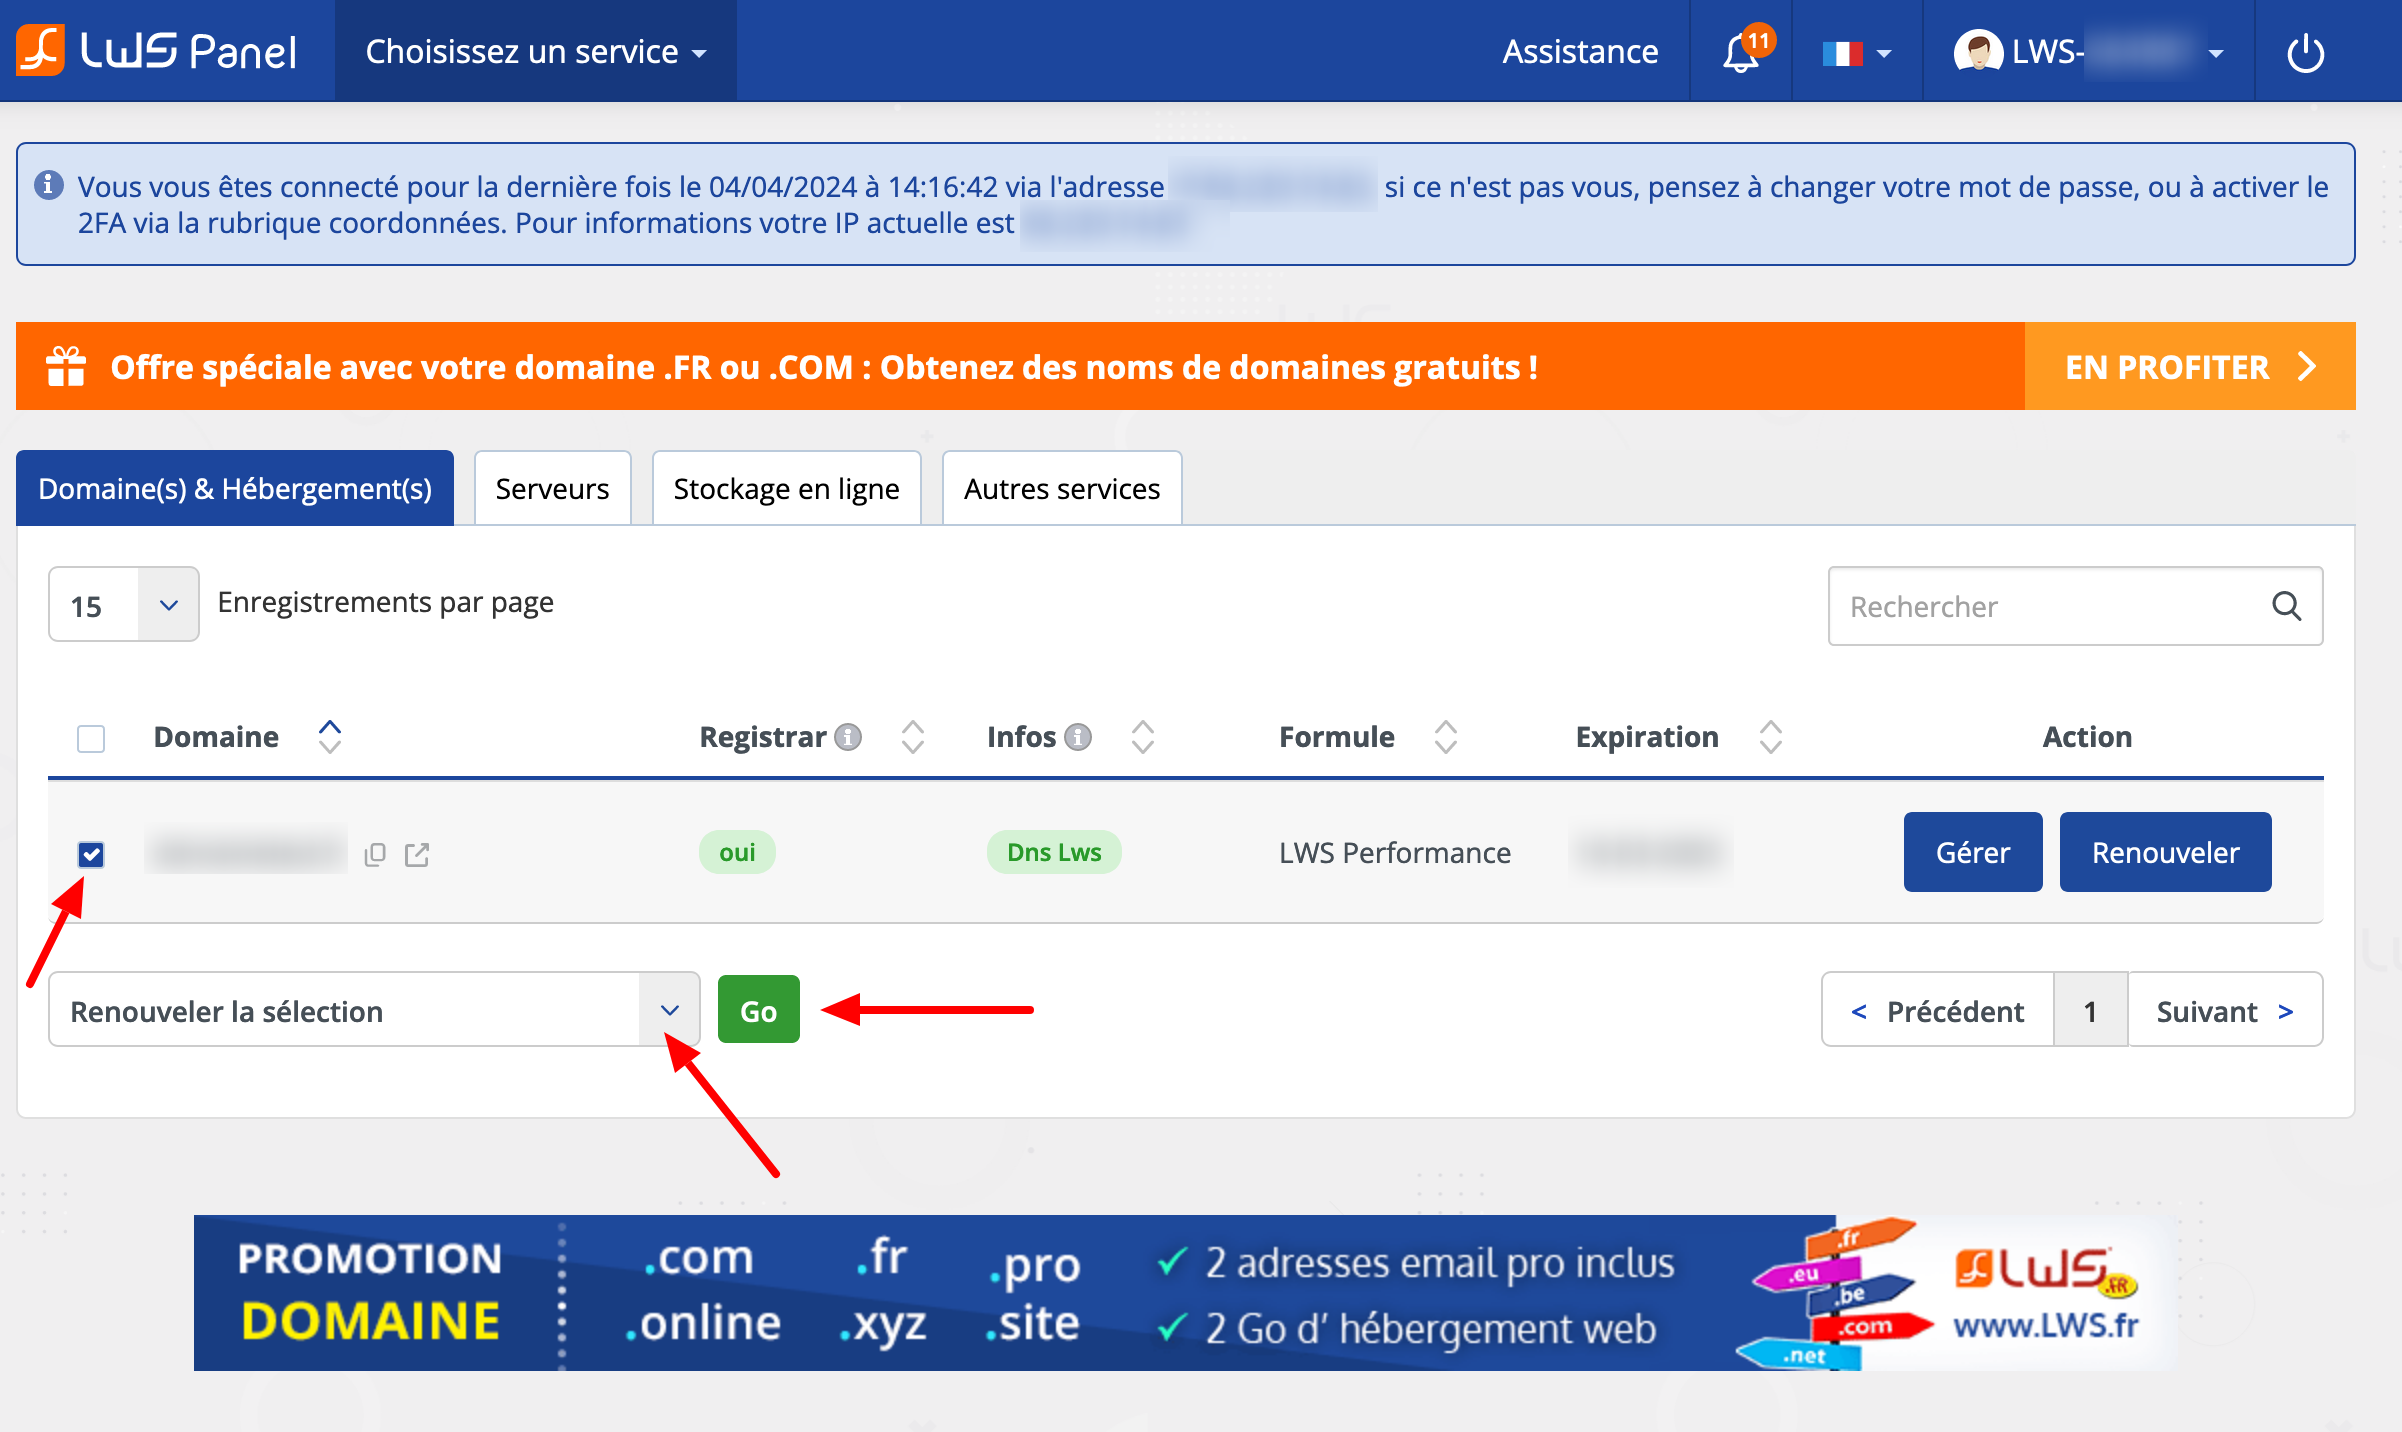
Task: Click the info icon in login notice
Action: pyautogui.click(x=48, y=185)
